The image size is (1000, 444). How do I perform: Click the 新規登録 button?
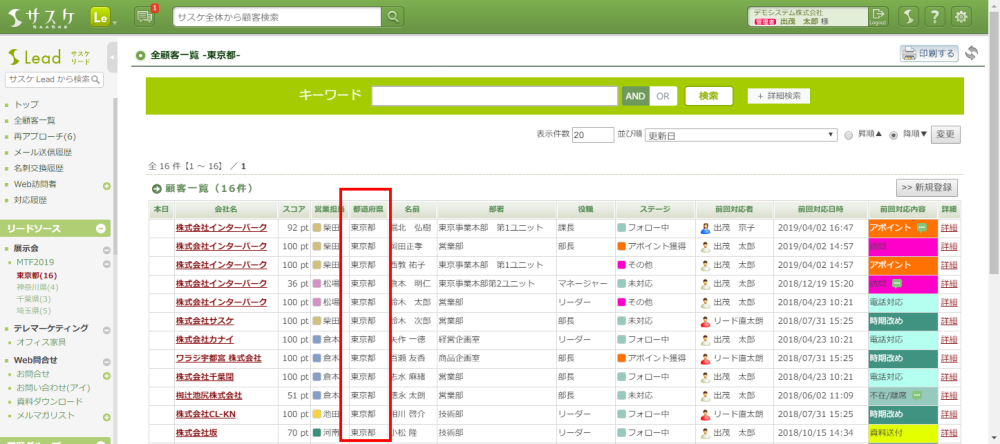pos(926,187)
